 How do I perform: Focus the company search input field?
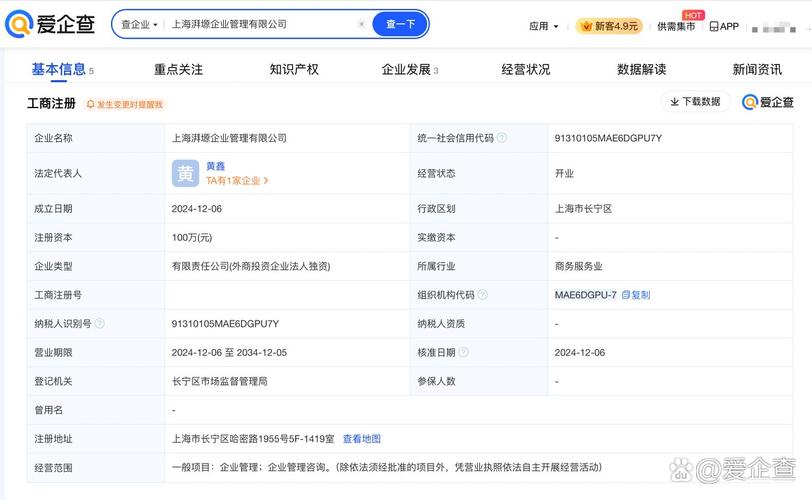point(262,24)
